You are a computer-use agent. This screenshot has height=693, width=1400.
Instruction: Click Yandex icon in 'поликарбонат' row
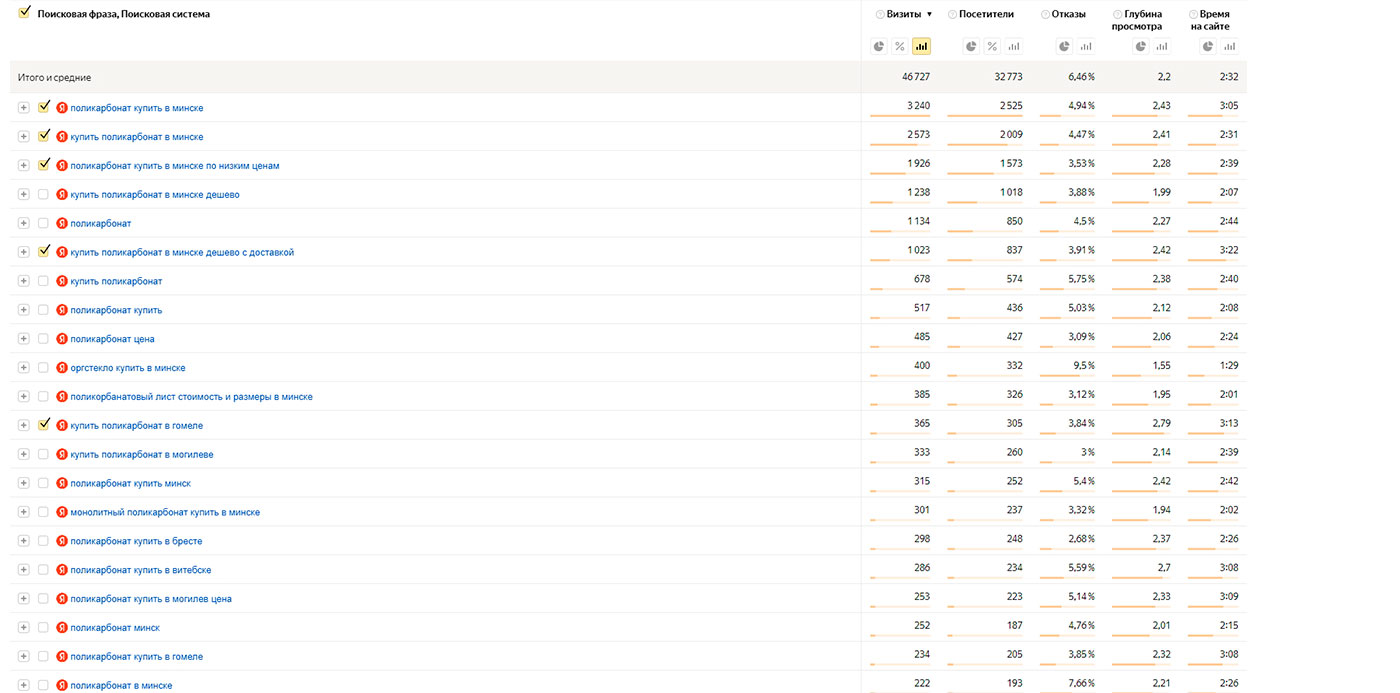(x=62, y=223)
